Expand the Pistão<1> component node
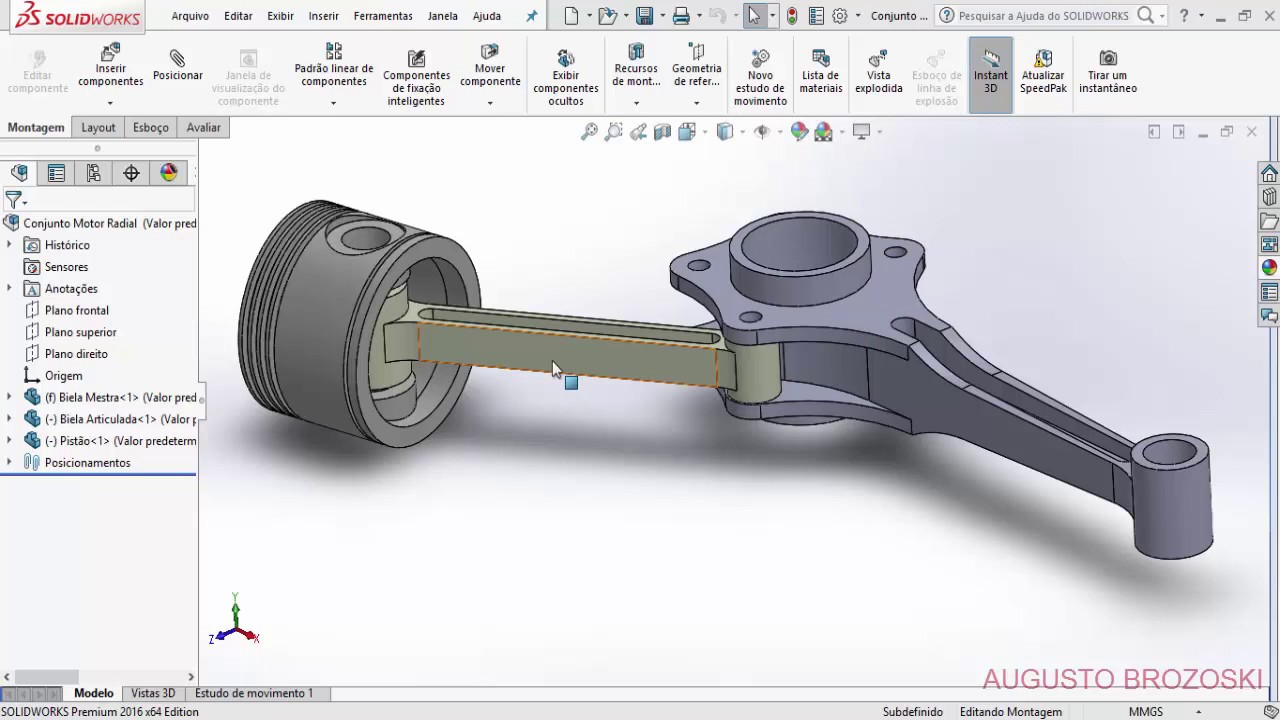 pyautogui.click(x=9, y=441)
